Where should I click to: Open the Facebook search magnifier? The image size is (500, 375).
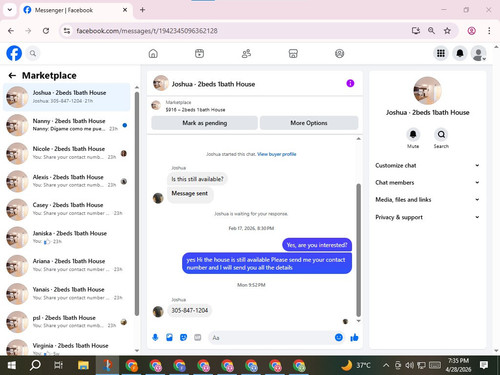33,53
